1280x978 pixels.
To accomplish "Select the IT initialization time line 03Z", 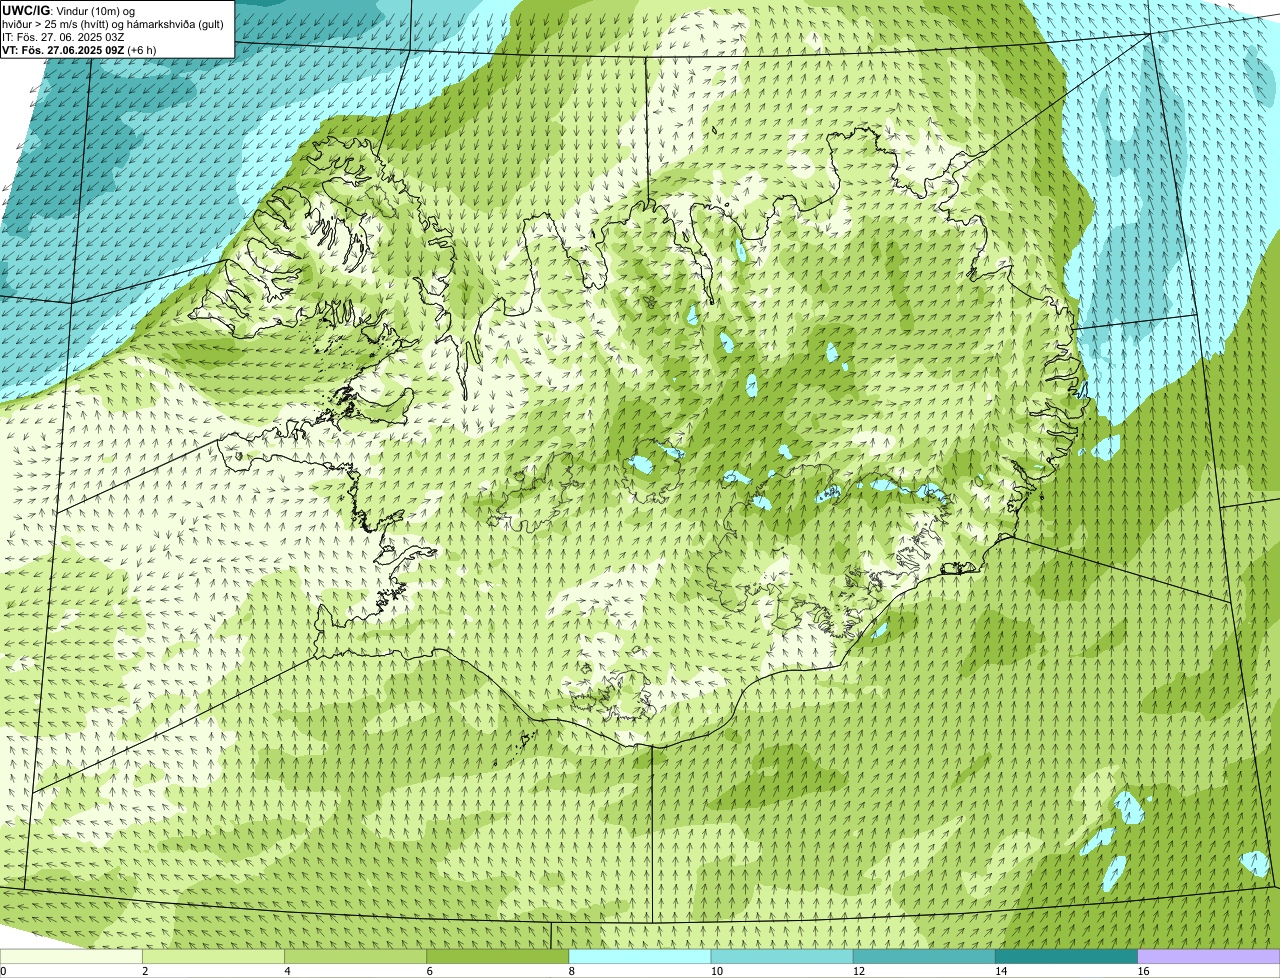I will (63, 37).
